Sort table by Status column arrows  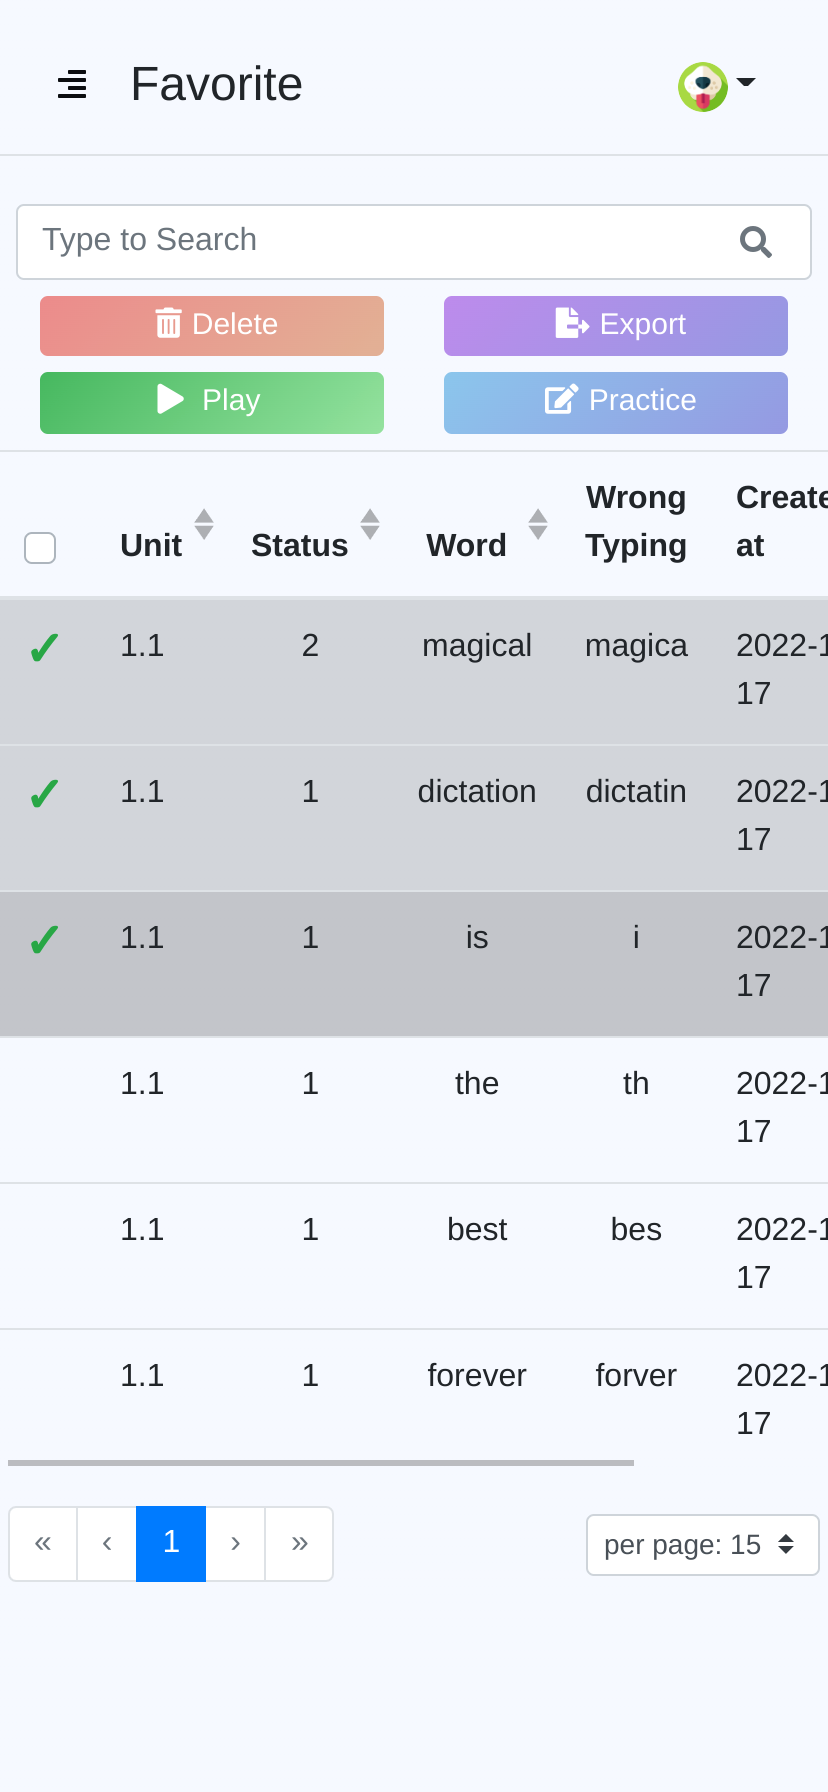coord(370,524)
